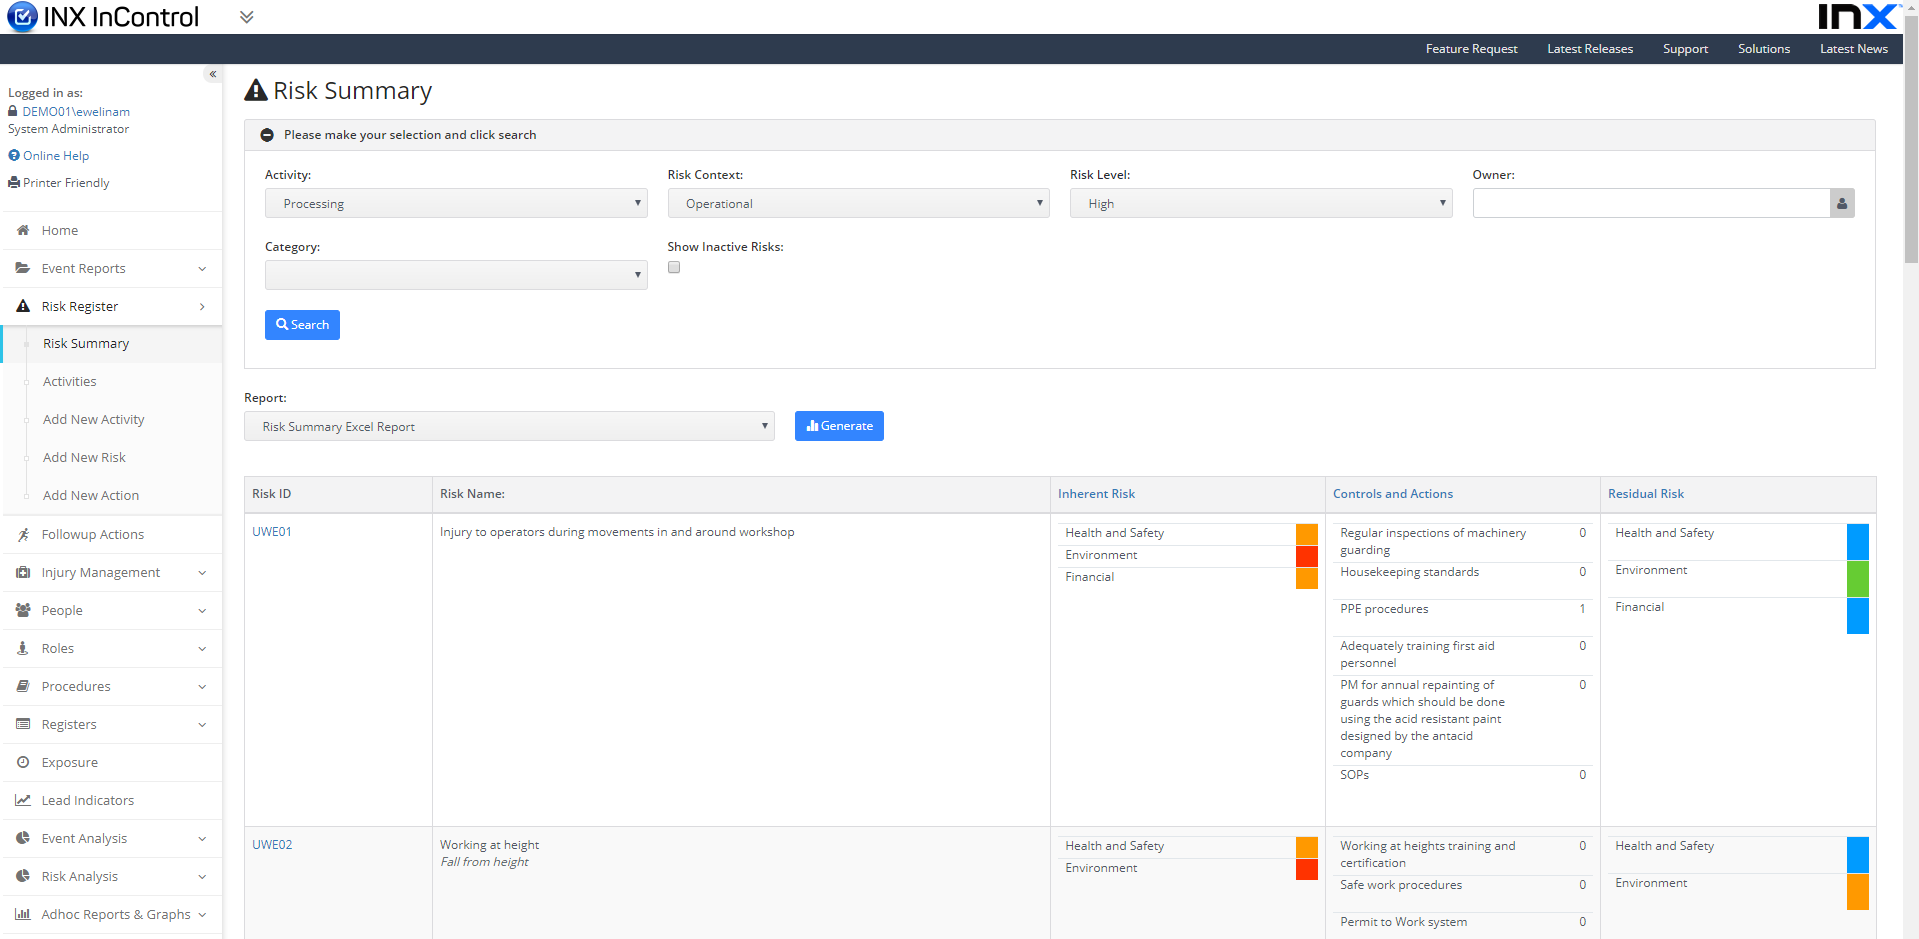Expand the People sidebar chevron
The image size is (1919, 939).
click(x=202, y=610)
